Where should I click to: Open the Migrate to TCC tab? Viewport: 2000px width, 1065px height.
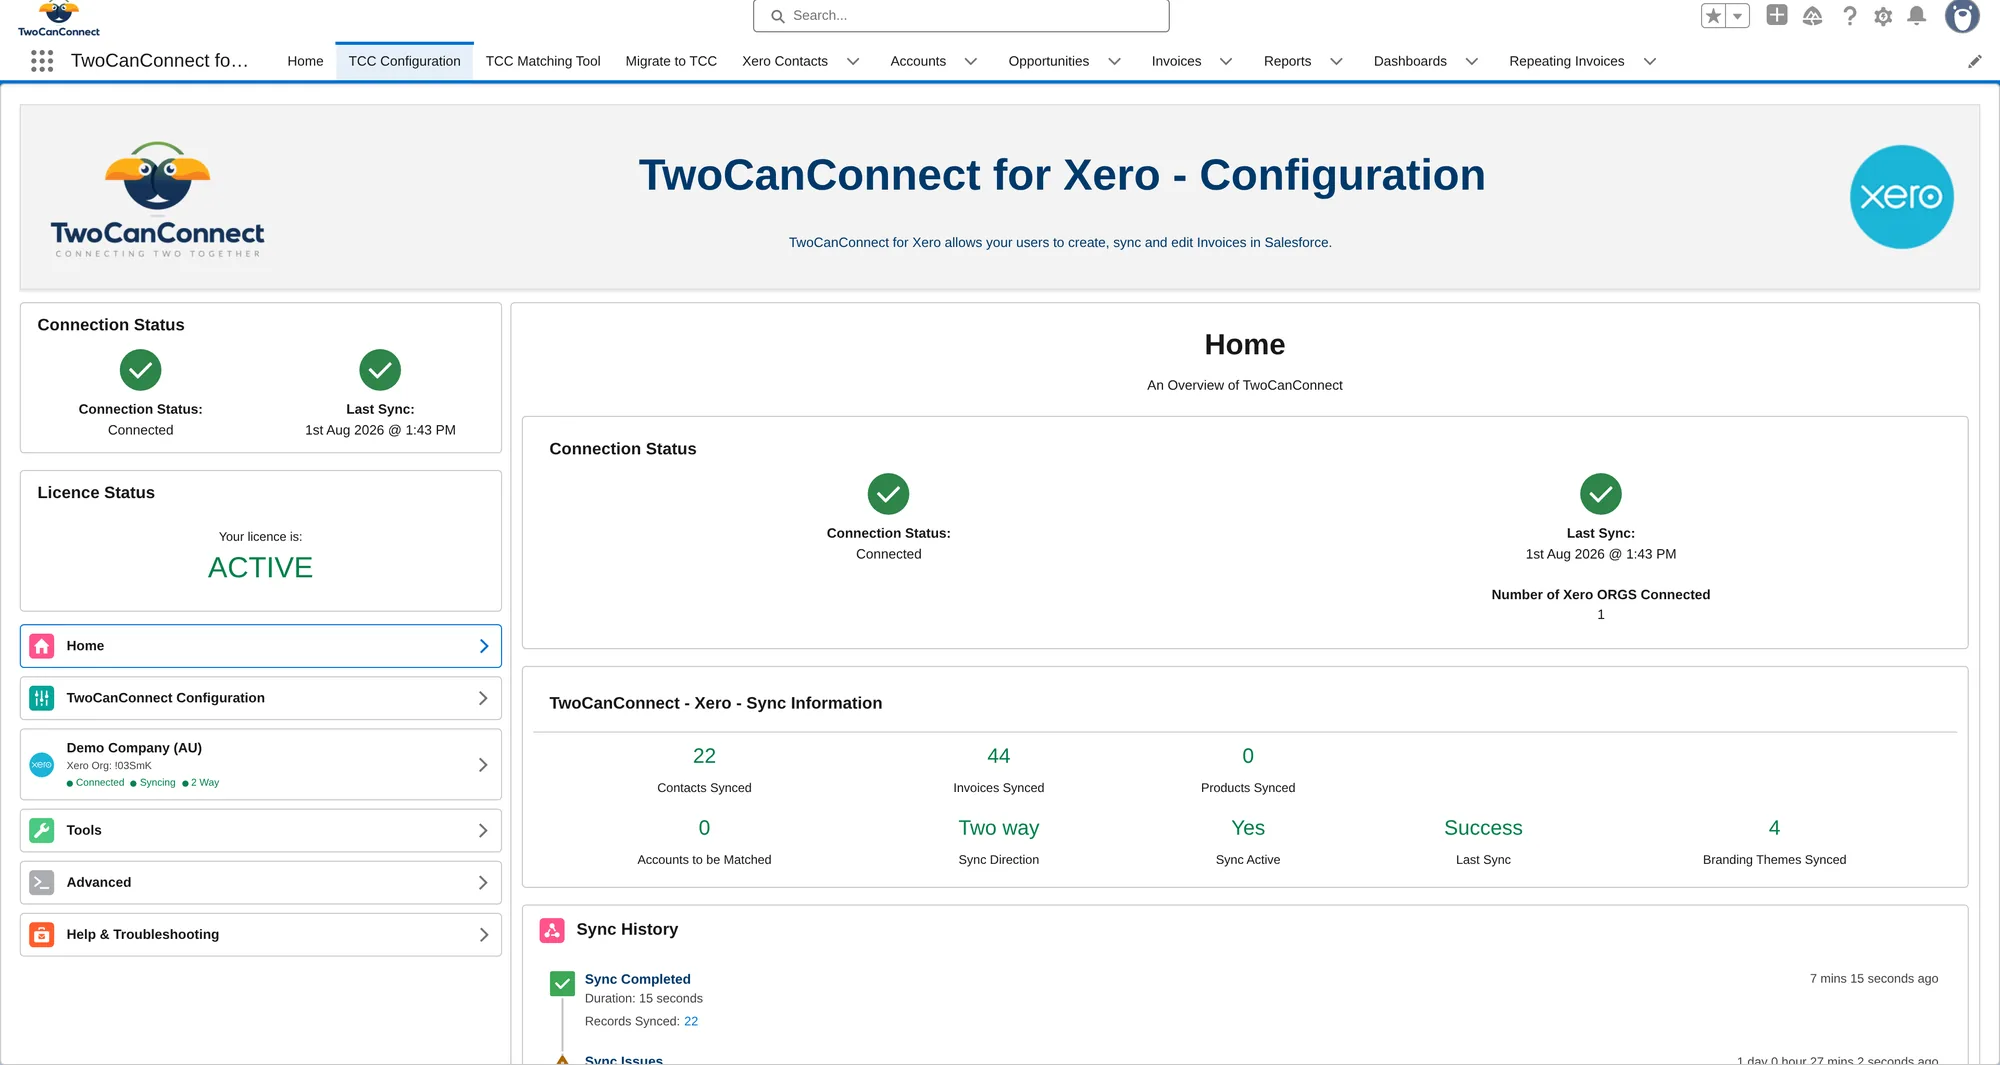671,61
